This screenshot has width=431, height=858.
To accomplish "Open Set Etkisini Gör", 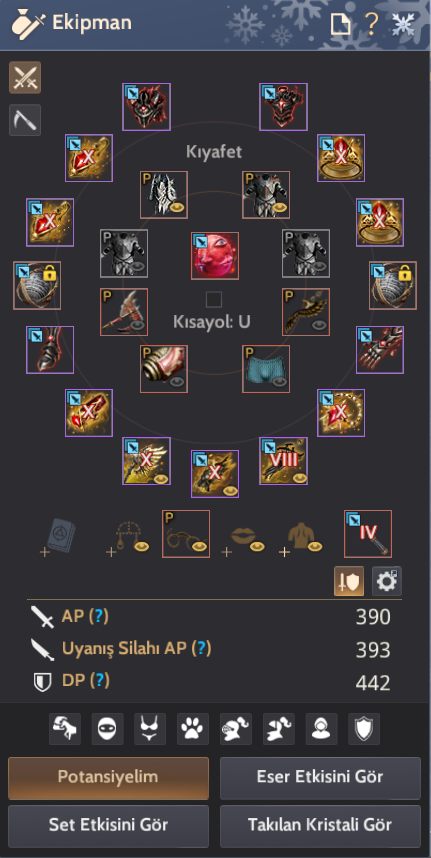I will (108, 826).
